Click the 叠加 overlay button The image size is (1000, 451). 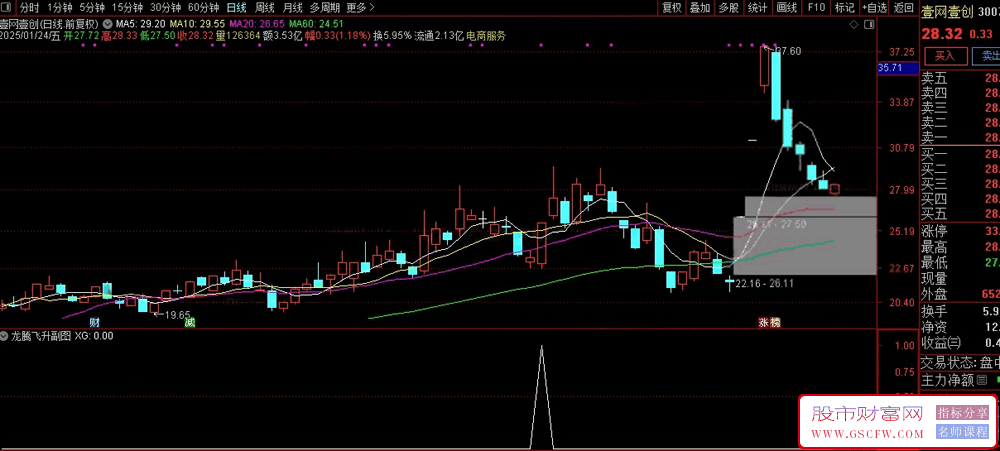pyautogui.click(x=700, y=8)
